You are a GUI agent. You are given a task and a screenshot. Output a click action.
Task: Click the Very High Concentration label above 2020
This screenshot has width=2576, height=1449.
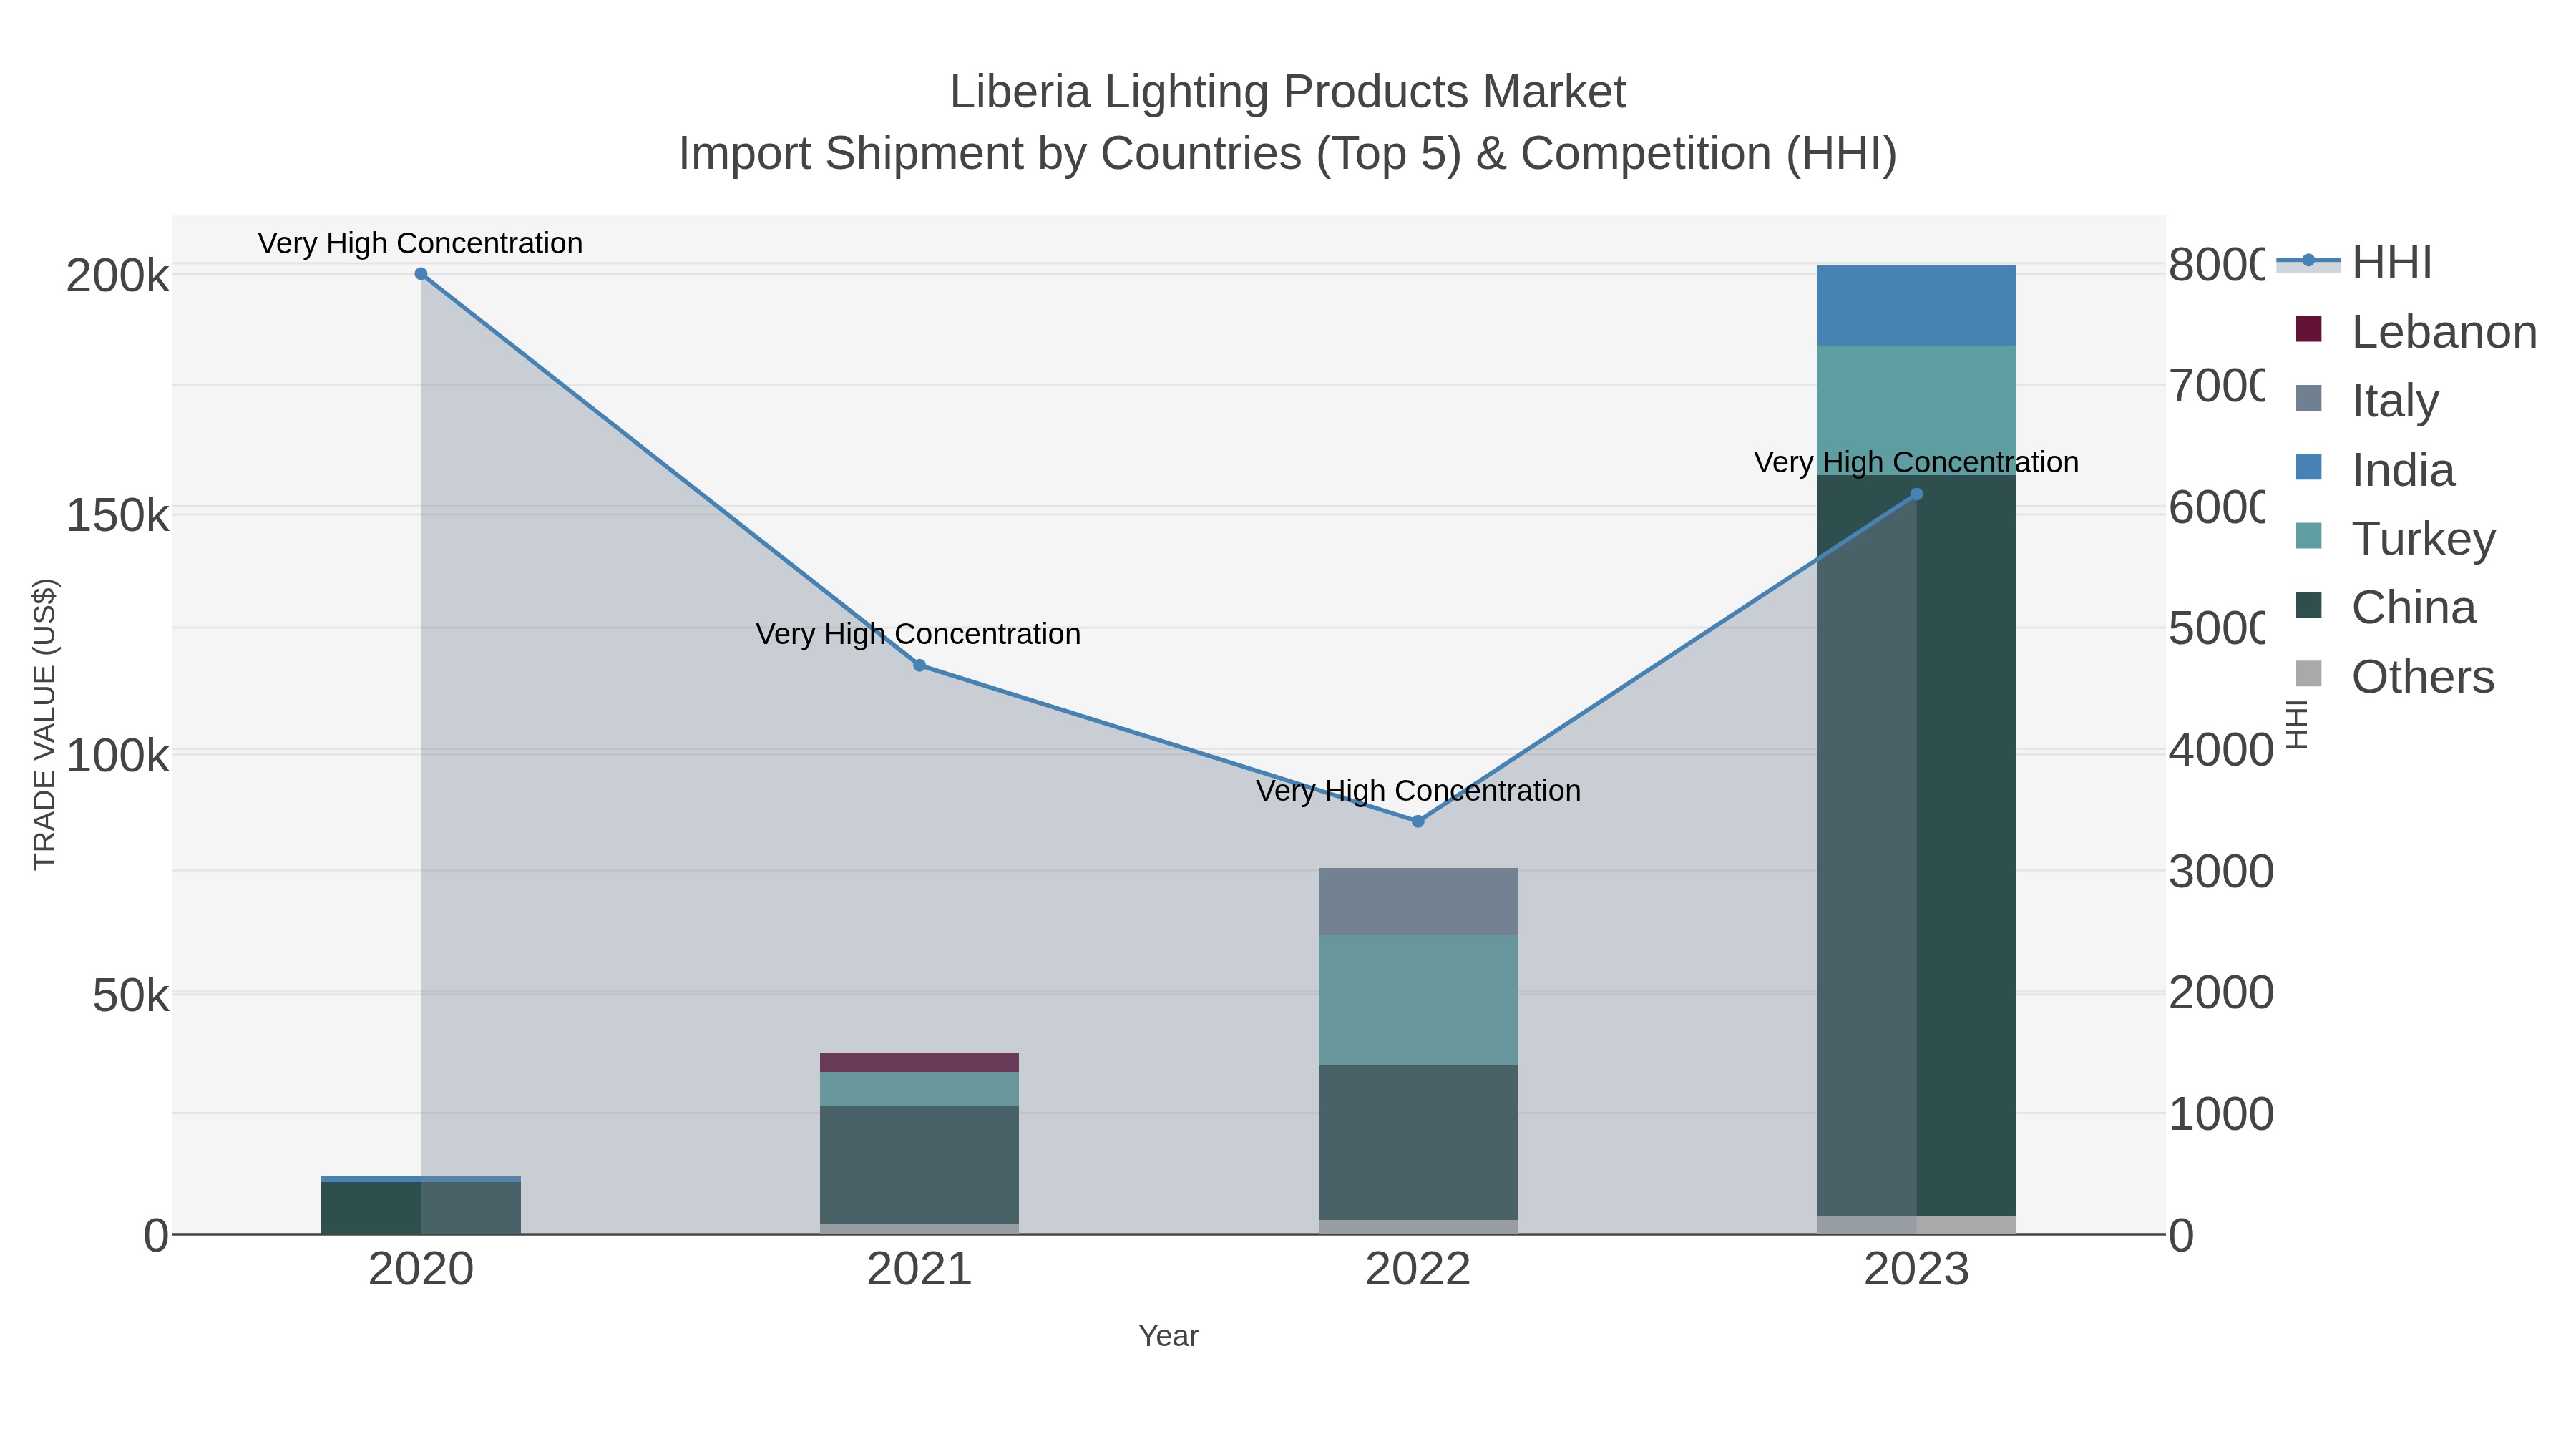click(x=420, y=243)
